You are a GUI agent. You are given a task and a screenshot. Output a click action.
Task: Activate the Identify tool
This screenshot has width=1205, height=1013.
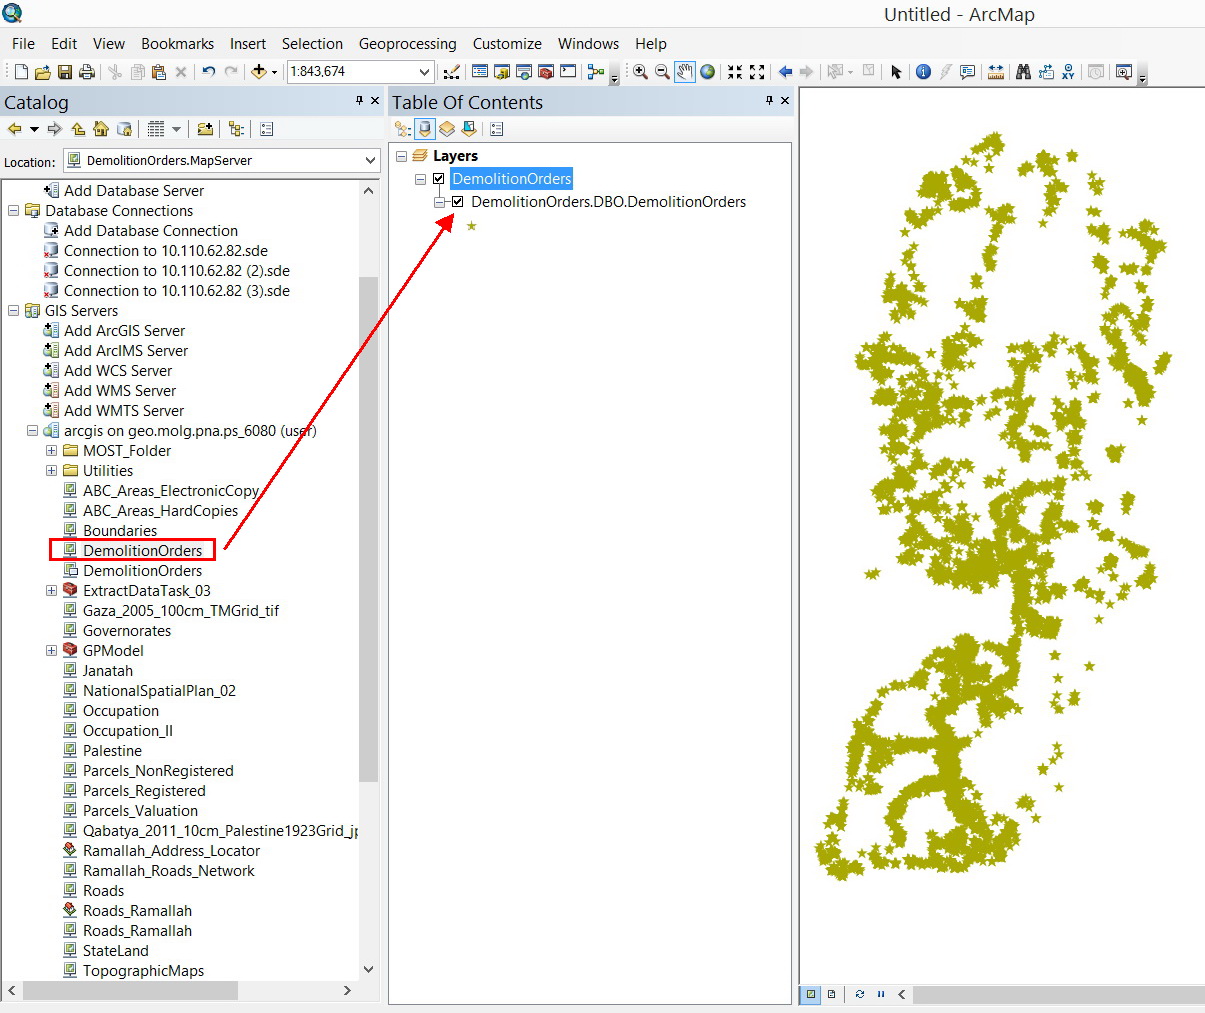point(923,72)
